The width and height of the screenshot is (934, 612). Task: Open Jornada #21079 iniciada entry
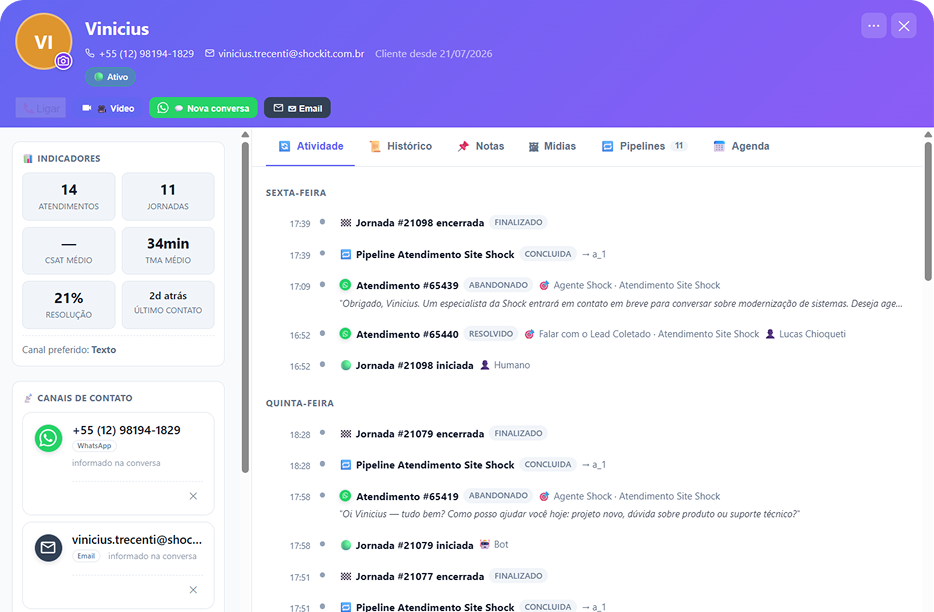[414, 545]
